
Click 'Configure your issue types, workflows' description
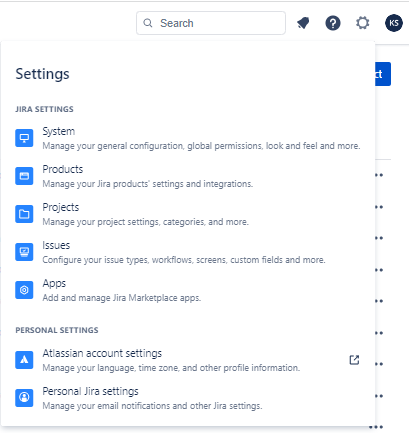click(184, 260)
